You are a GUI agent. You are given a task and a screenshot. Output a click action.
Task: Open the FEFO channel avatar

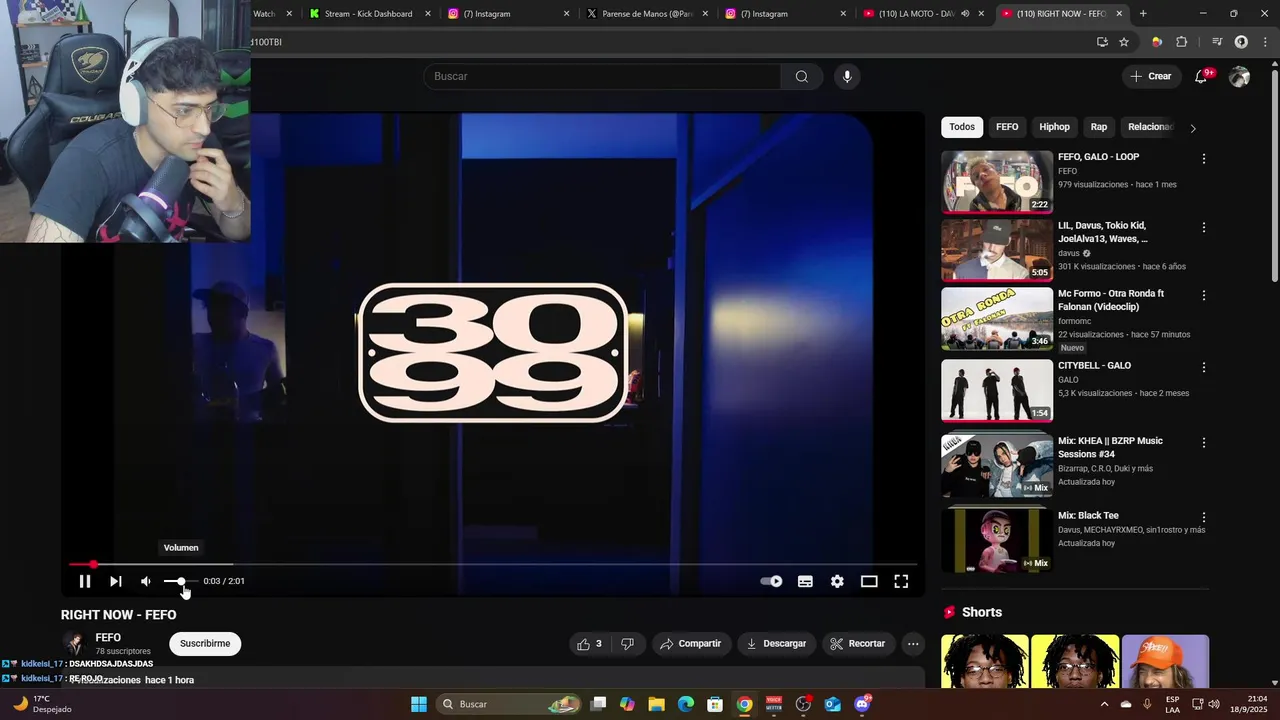coord(74,644)
